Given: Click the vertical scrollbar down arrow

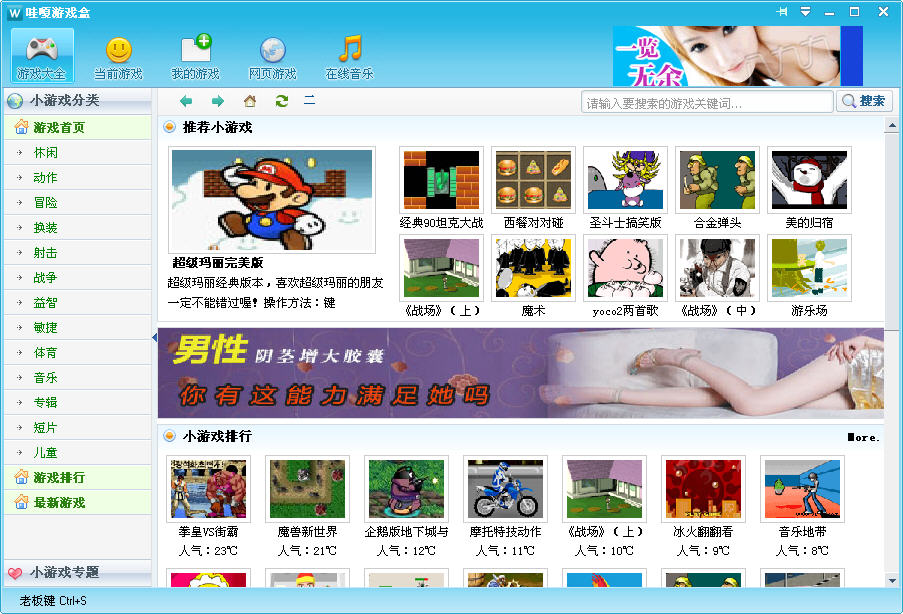Looking at the screenshot, I should point(892,579).
